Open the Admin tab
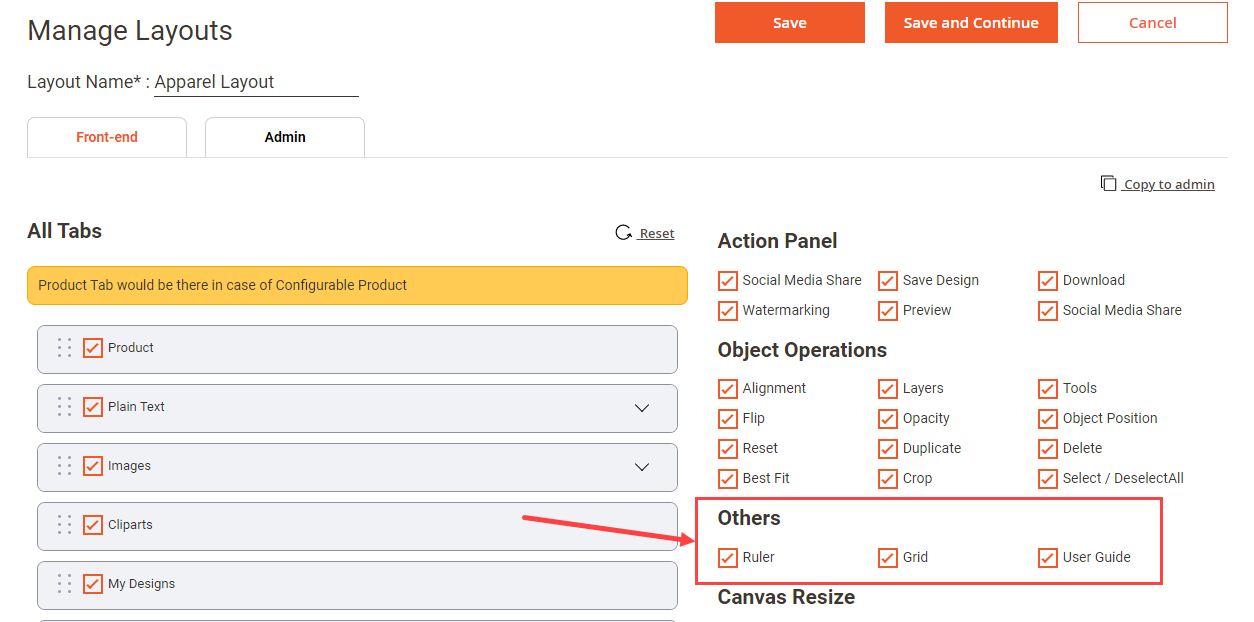The width and height of the screenshot is (1254, 622). tap(285, 137)
